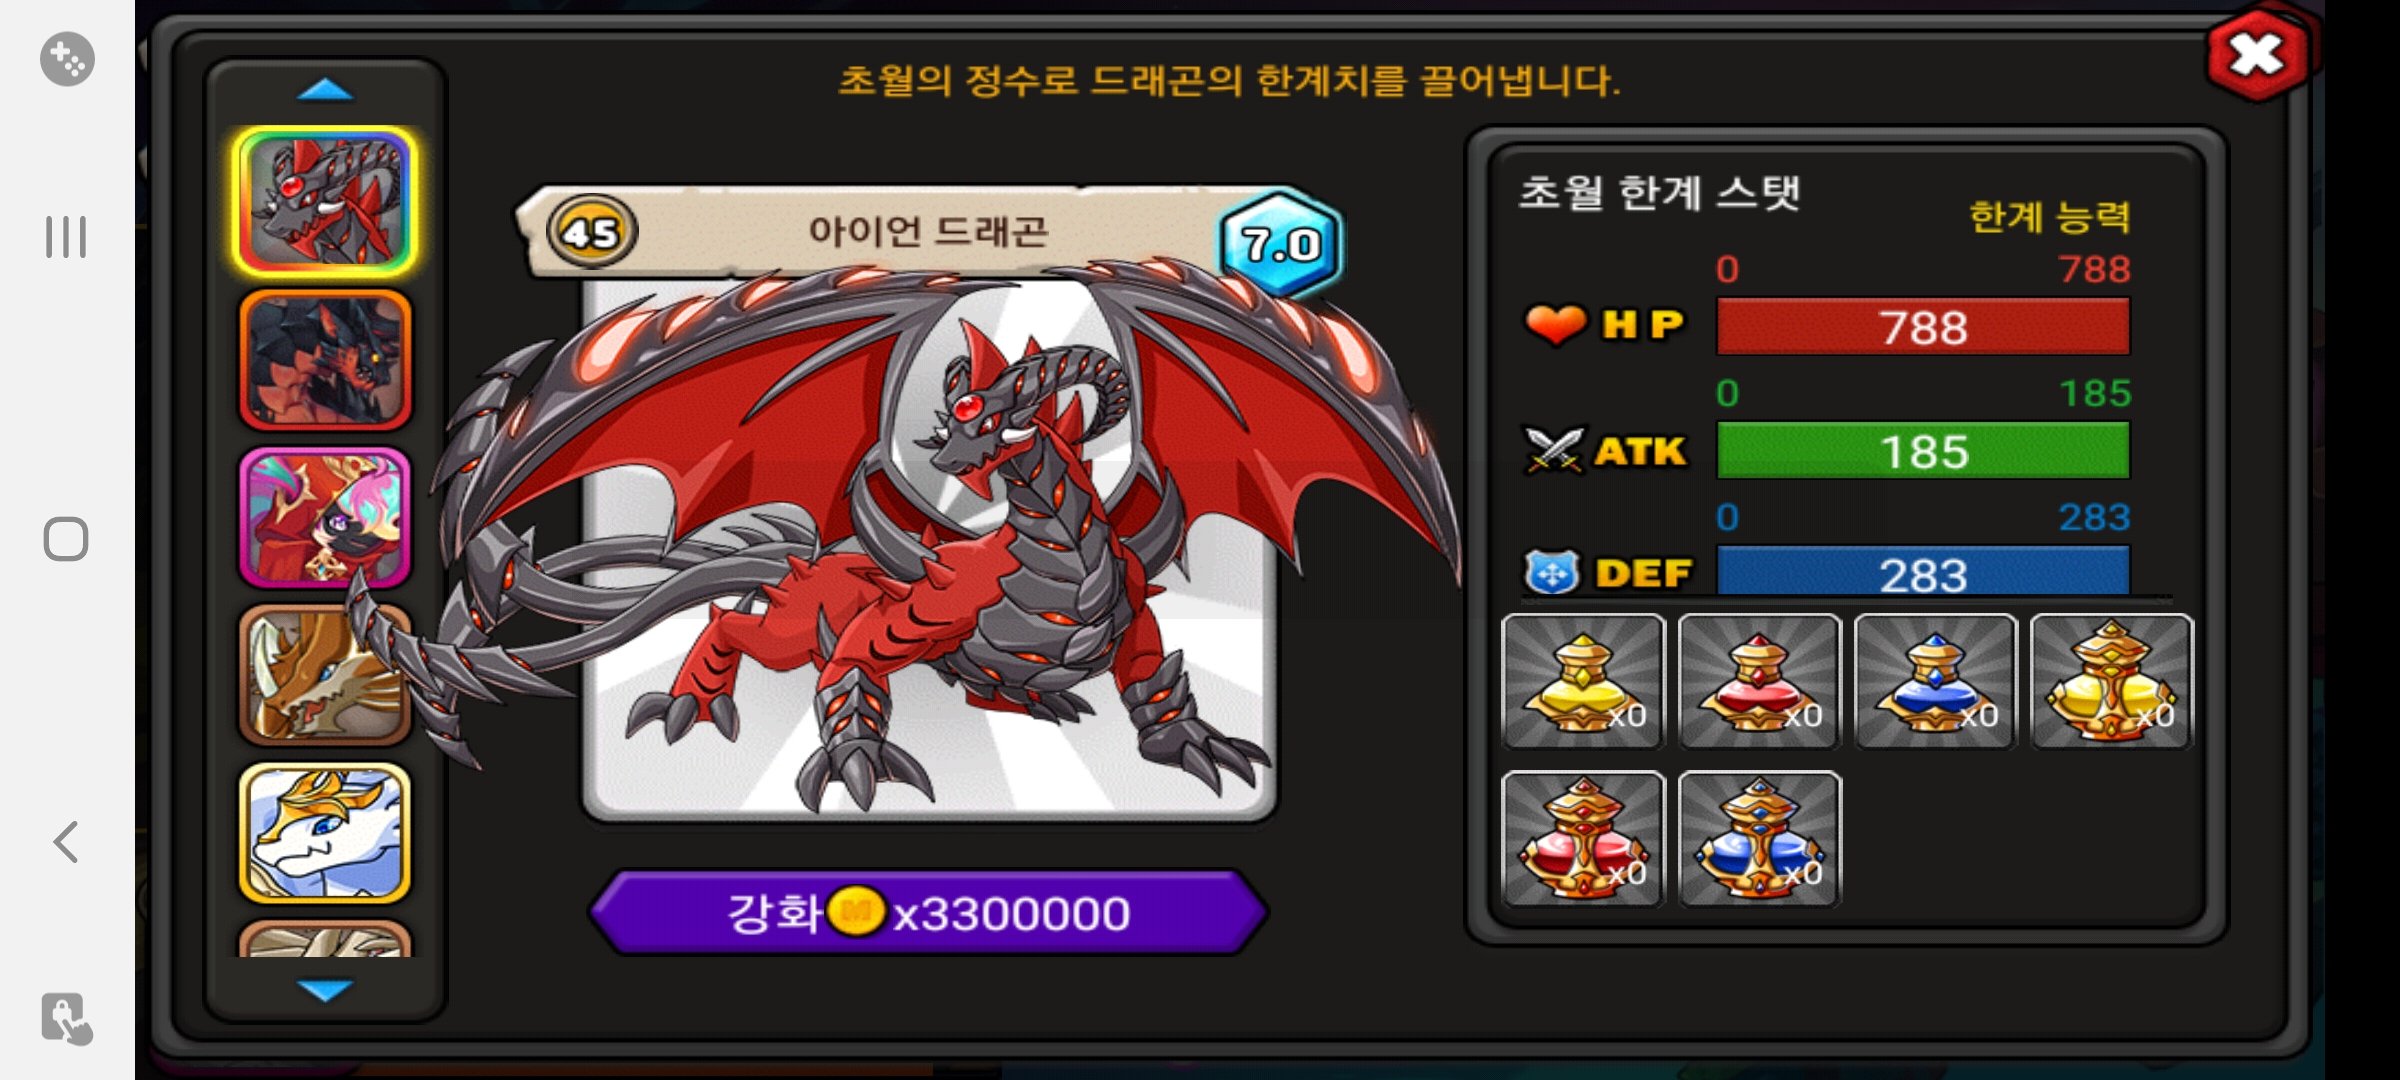Screen dimensions: 2400x1080
Task: Click the red HP bar showing 788
Action: coord(1923,327)
